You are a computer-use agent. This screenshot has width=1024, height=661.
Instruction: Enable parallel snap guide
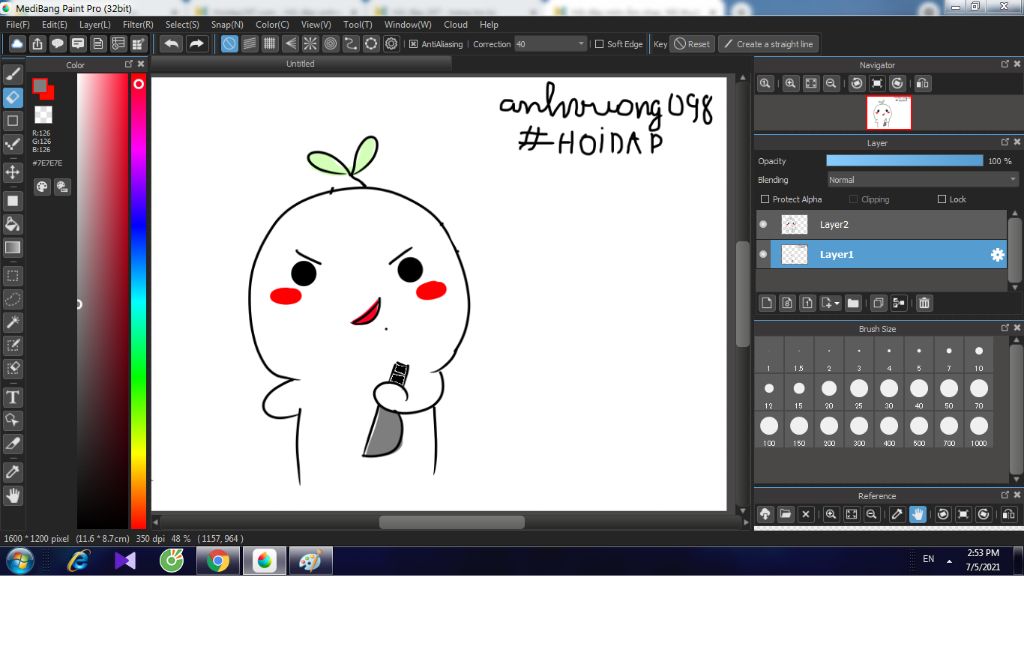(x=249, y=44)
